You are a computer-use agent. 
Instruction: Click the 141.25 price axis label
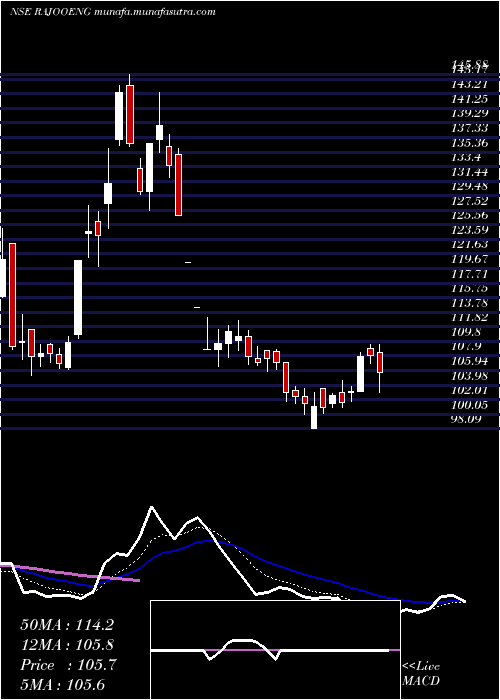click(x=469, y=99)
